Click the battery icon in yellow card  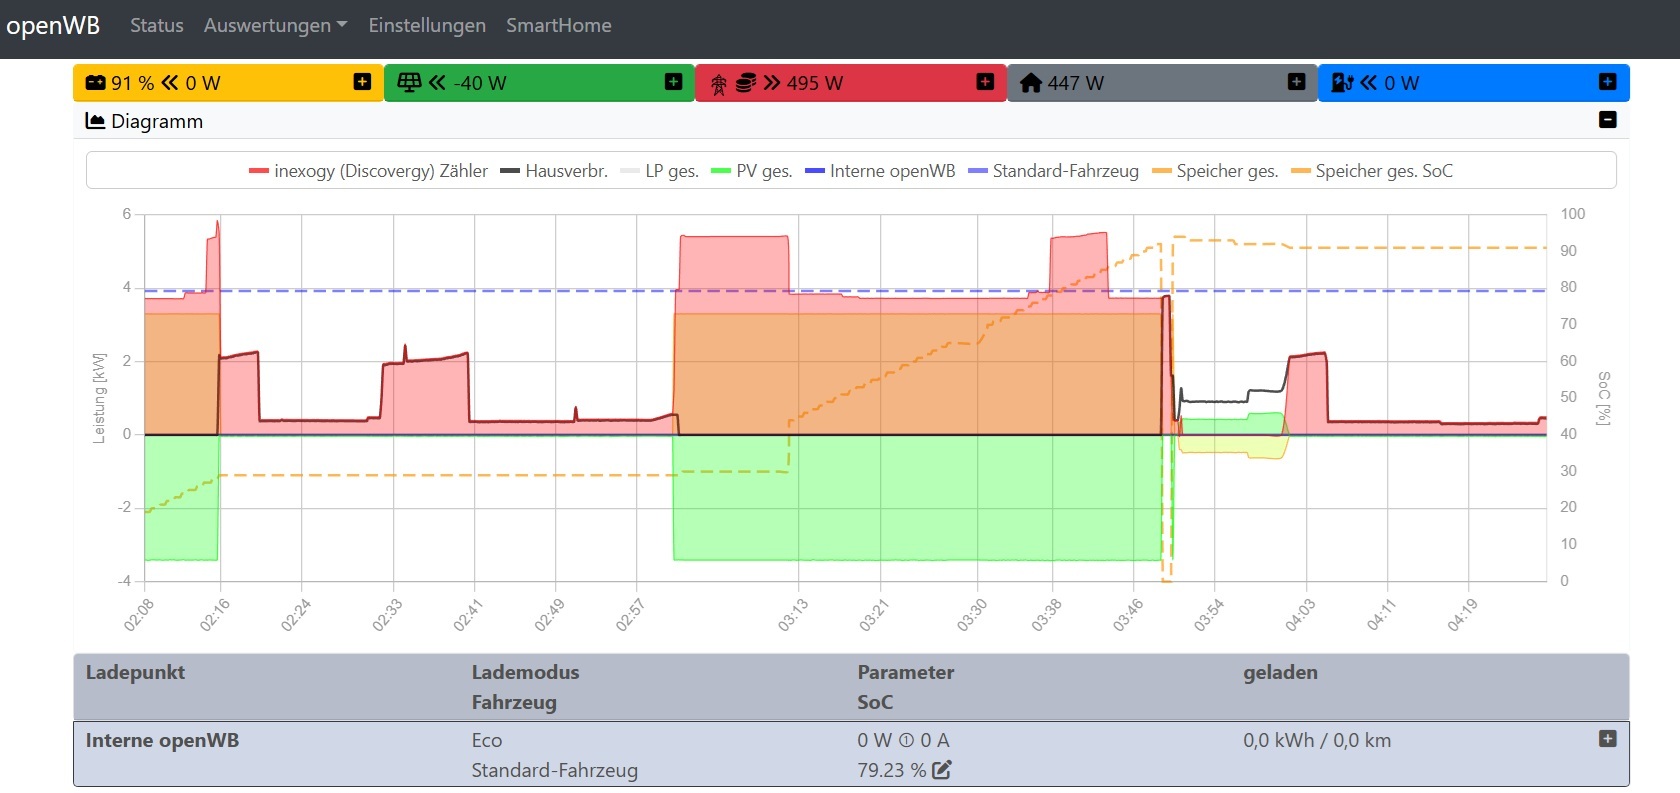pos(95,83)
